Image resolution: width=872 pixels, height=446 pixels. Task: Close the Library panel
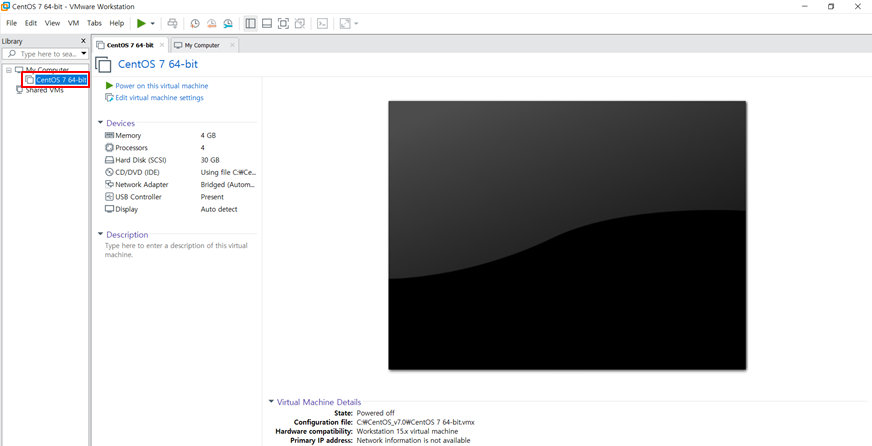[x=83, y=41]
